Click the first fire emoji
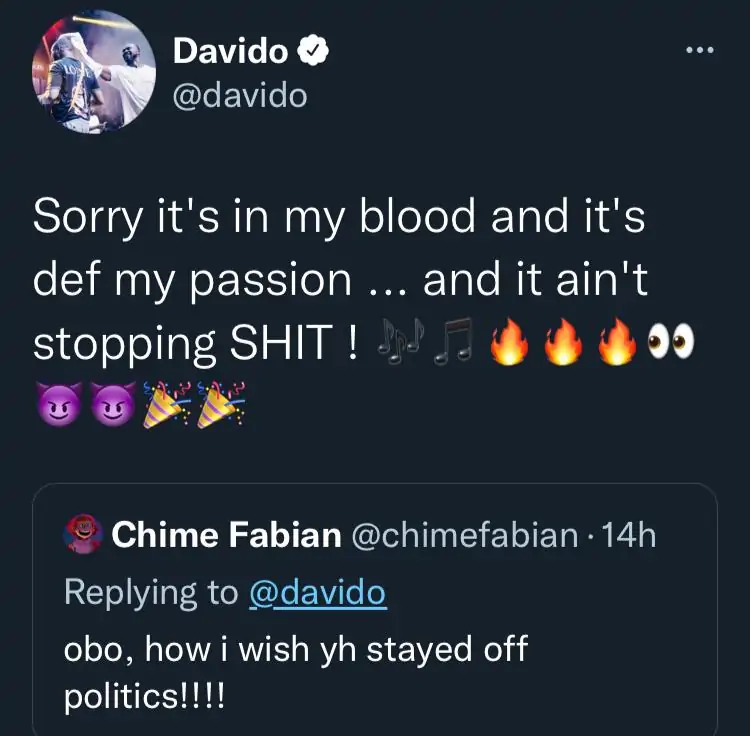 tap(508, 345)
